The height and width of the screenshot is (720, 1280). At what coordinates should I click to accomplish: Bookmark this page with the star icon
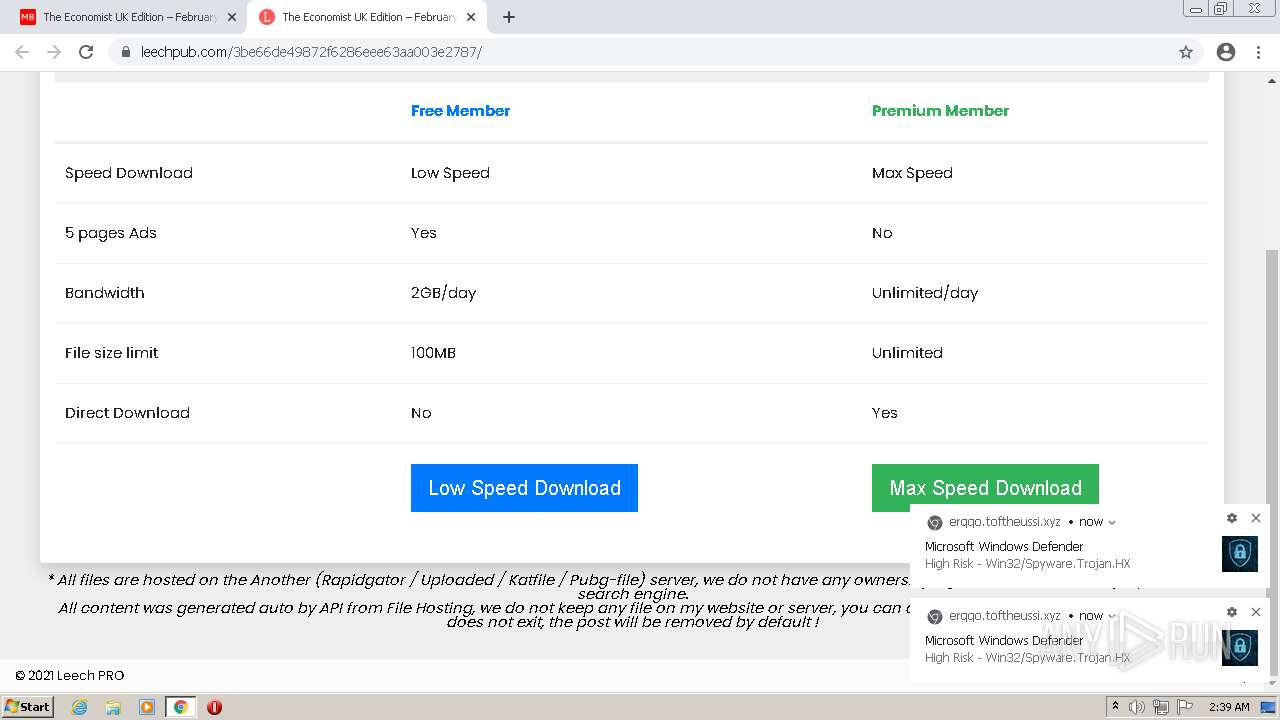(1186, 52)
